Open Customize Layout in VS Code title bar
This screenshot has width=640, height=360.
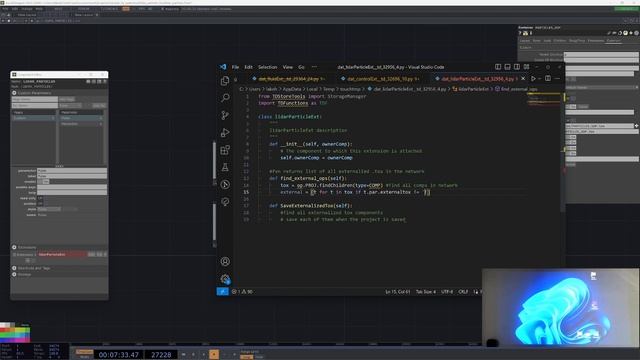coord(527,67)
